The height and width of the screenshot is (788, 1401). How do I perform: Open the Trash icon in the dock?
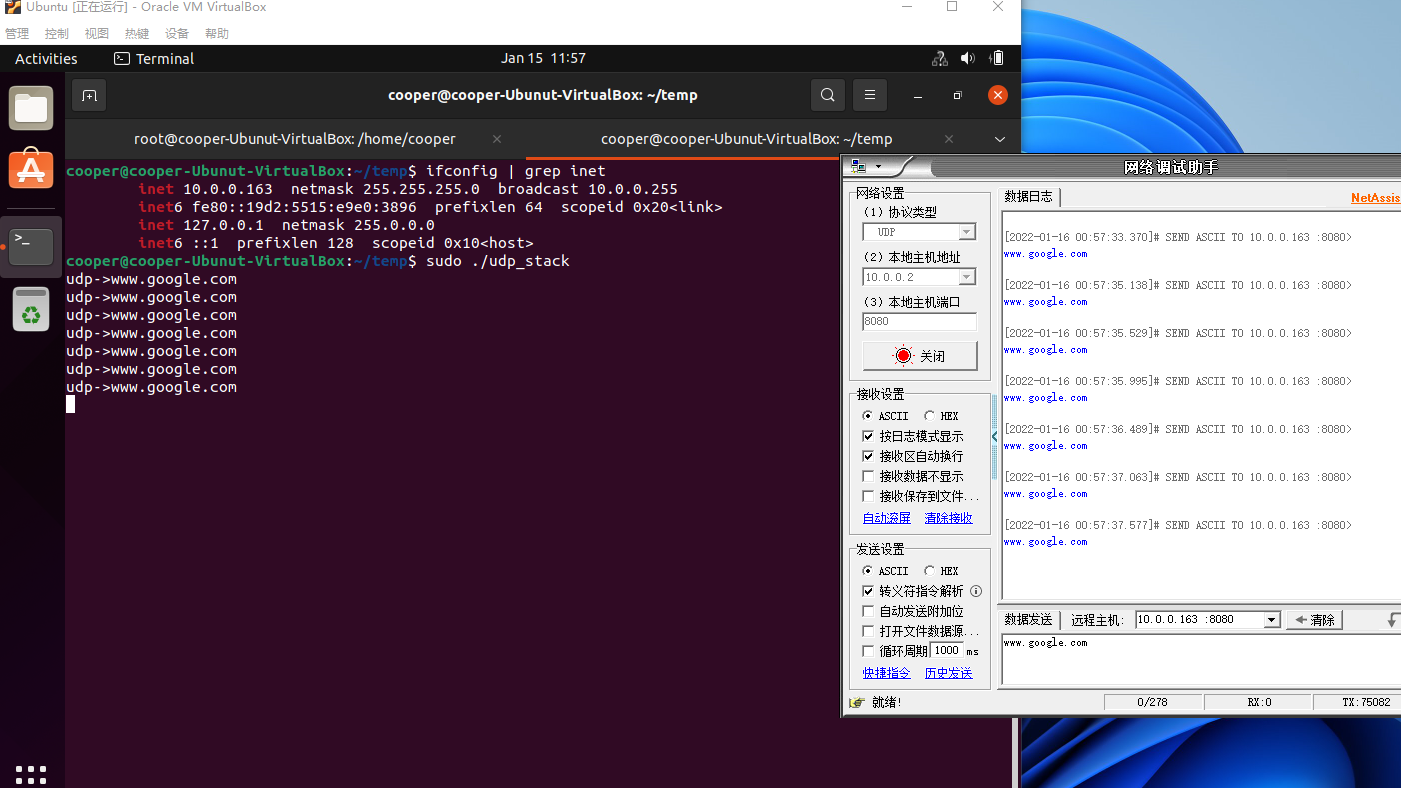(x=31, y=309)
